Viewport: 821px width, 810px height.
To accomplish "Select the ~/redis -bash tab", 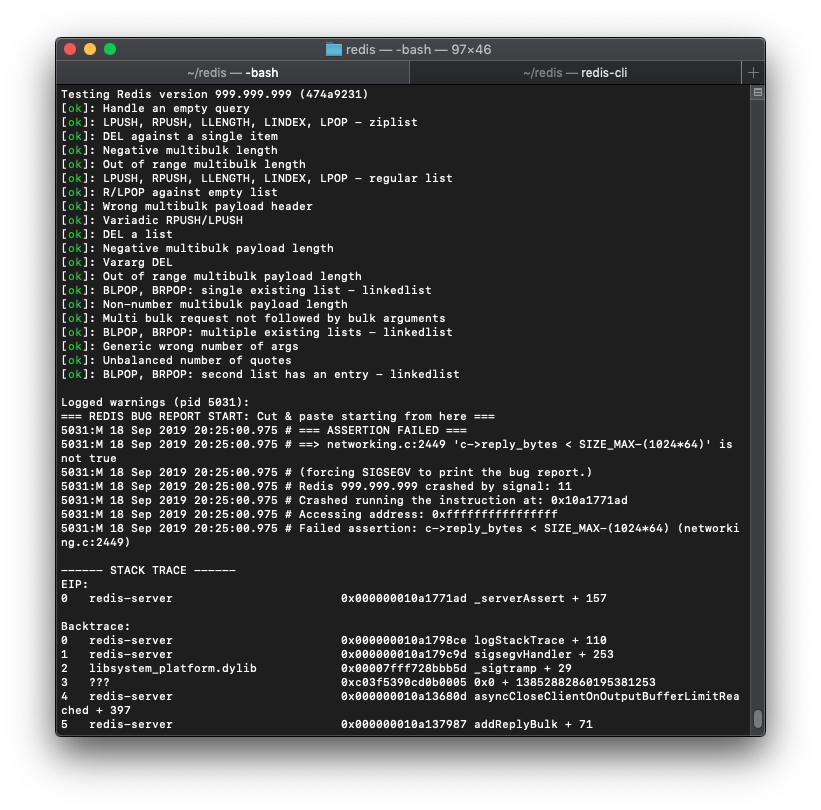I will [x=232, y=72].
